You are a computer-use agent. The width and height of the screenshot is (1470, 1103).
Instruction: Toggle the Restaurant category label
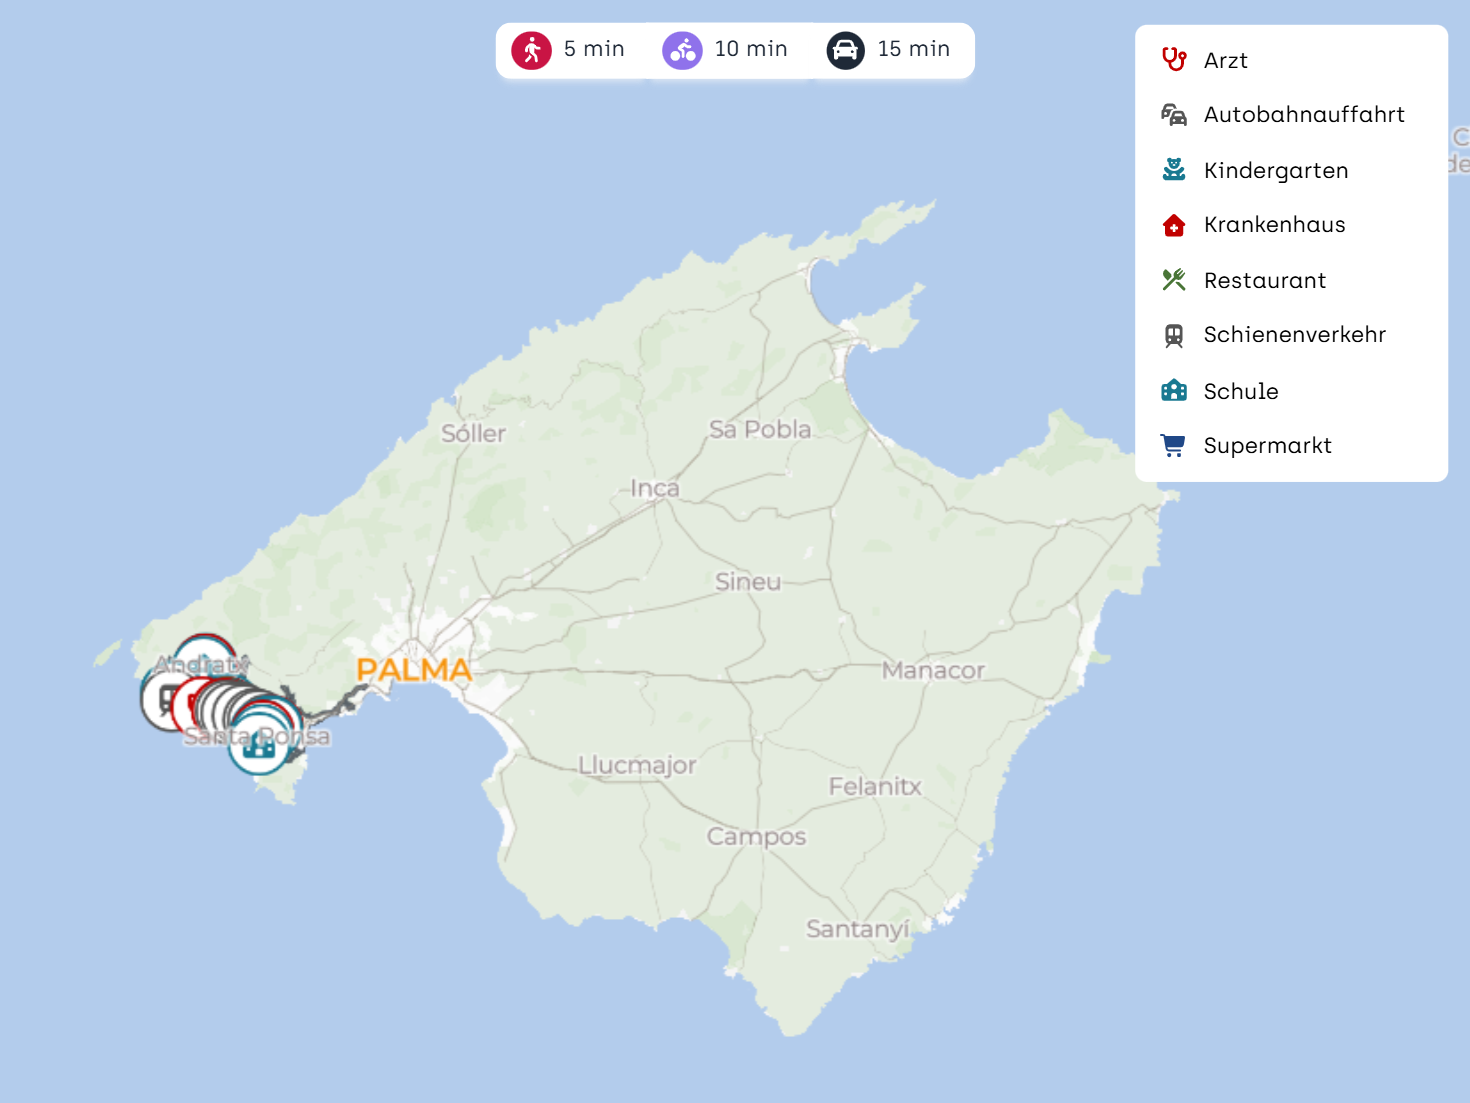[1265, 281]
